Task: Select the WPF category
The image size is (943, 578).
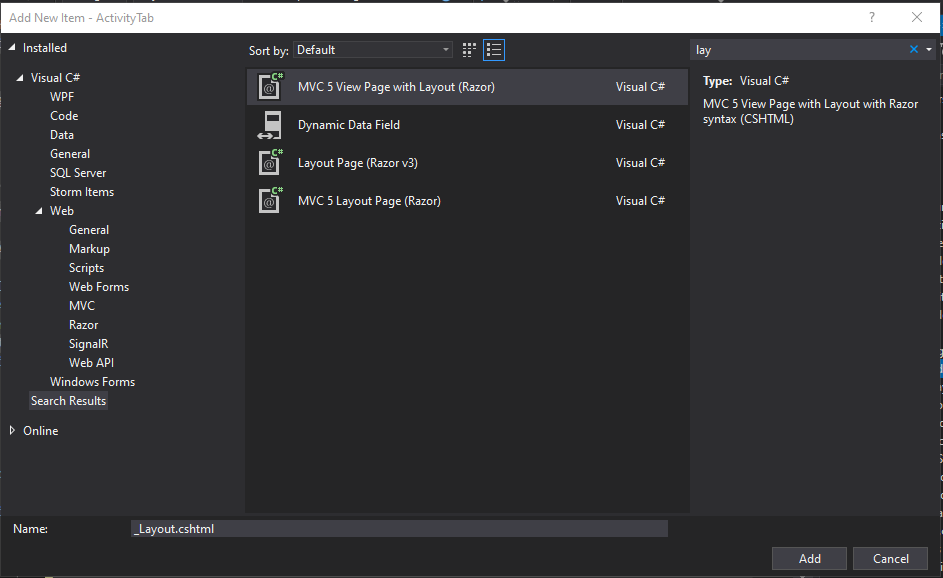Action: click(62, 97)
